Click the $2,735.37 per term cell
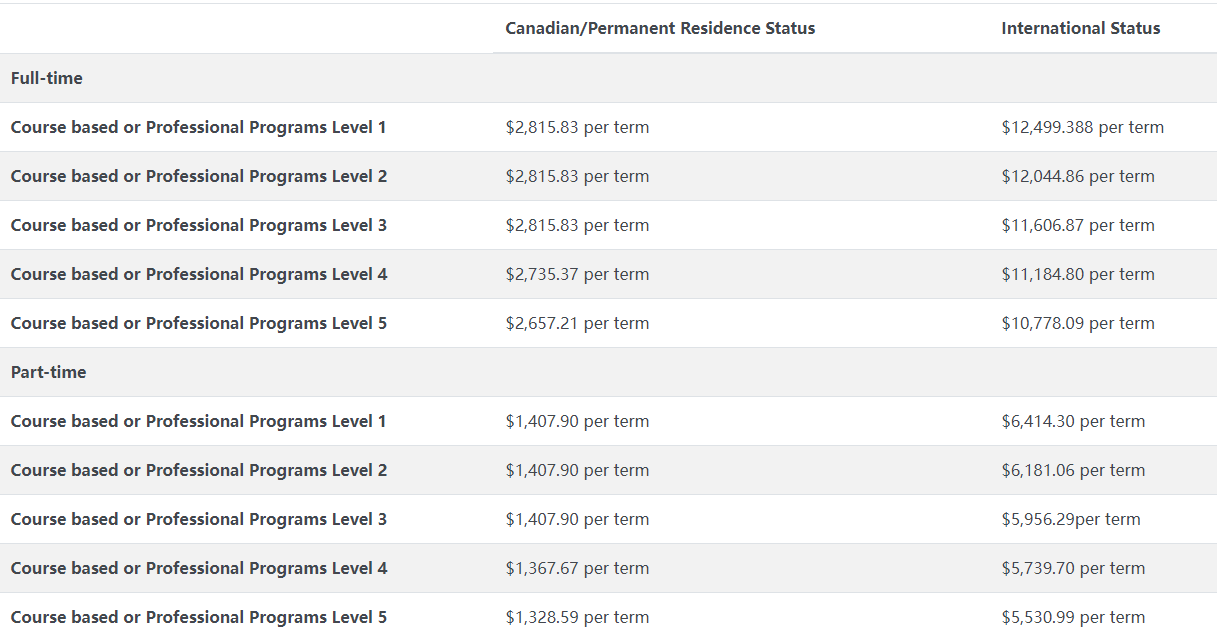This screenshot has height=629, width=1217. tap(577, 274)
